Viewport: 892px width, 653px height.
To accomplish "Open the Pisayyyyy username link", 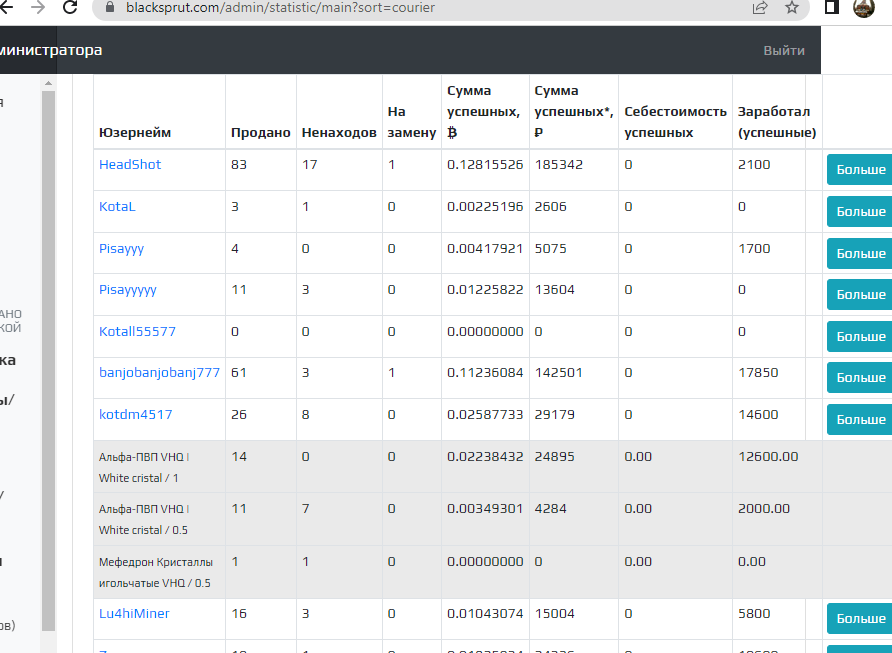I will coord(127,290).
